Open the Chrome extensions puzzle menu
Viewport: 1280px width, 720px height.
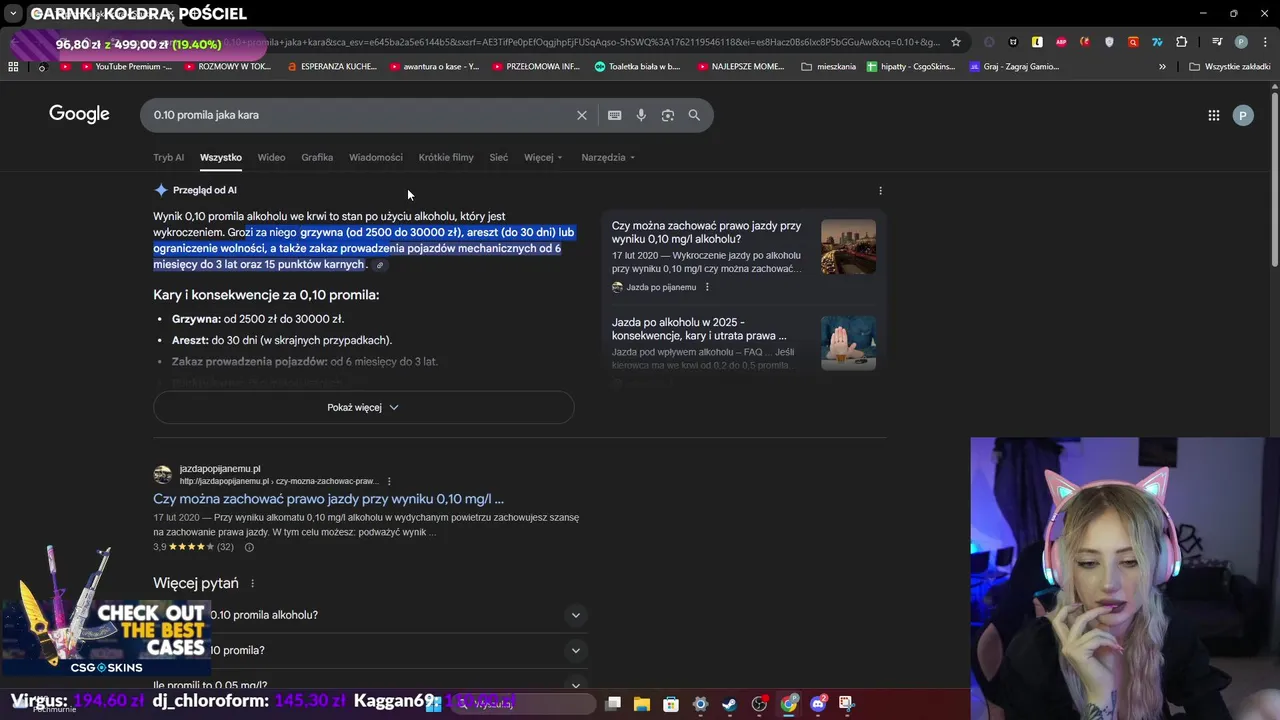click(x=1182, y=42)
